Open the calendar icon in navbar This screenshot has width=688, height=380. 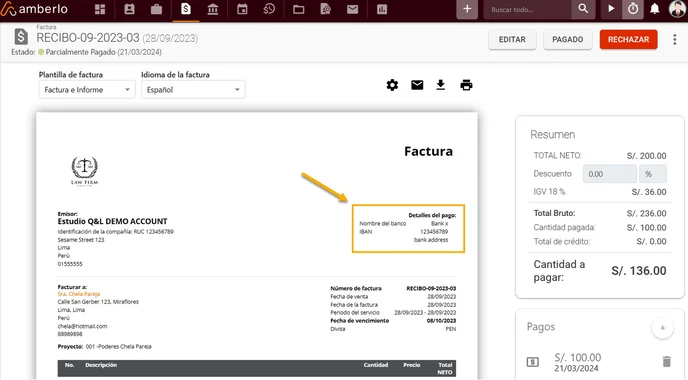(242, 9)
